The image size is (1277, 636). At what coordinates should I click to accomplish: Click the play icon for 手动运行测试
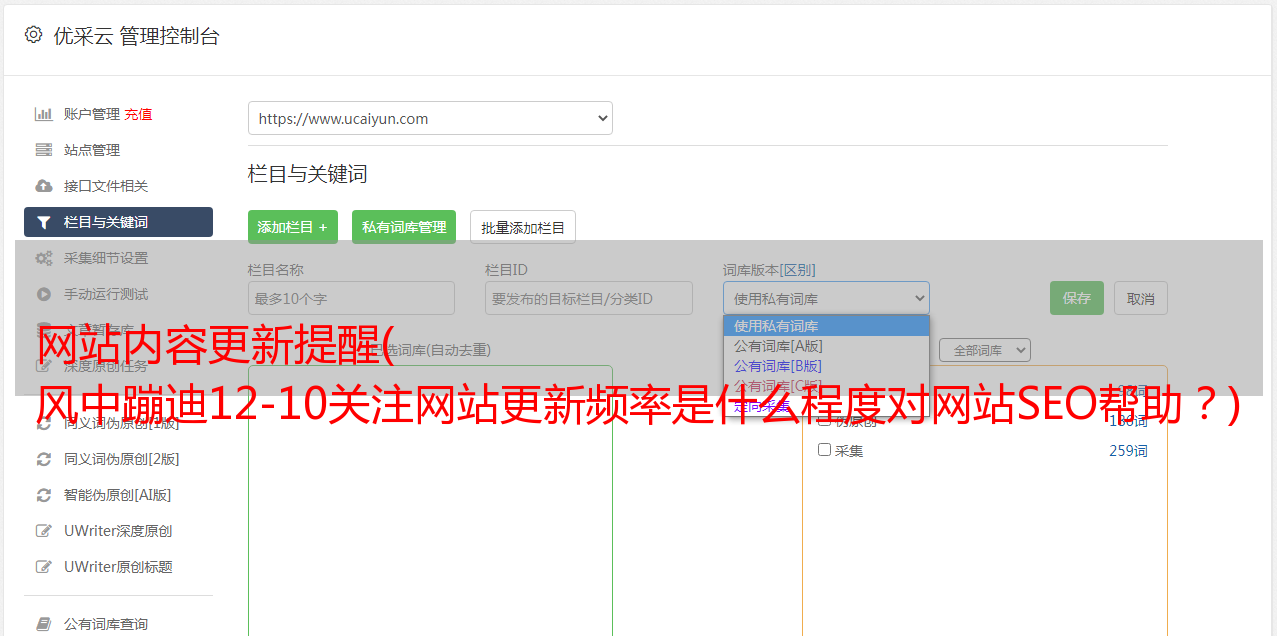coord(43,294)
